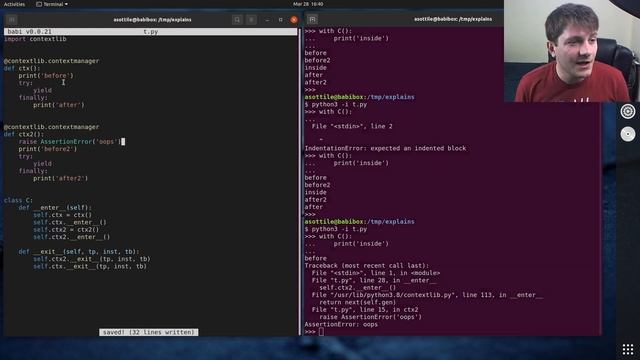Click 'File "t.py", line 15, in ctx2' line

(365, 310)
